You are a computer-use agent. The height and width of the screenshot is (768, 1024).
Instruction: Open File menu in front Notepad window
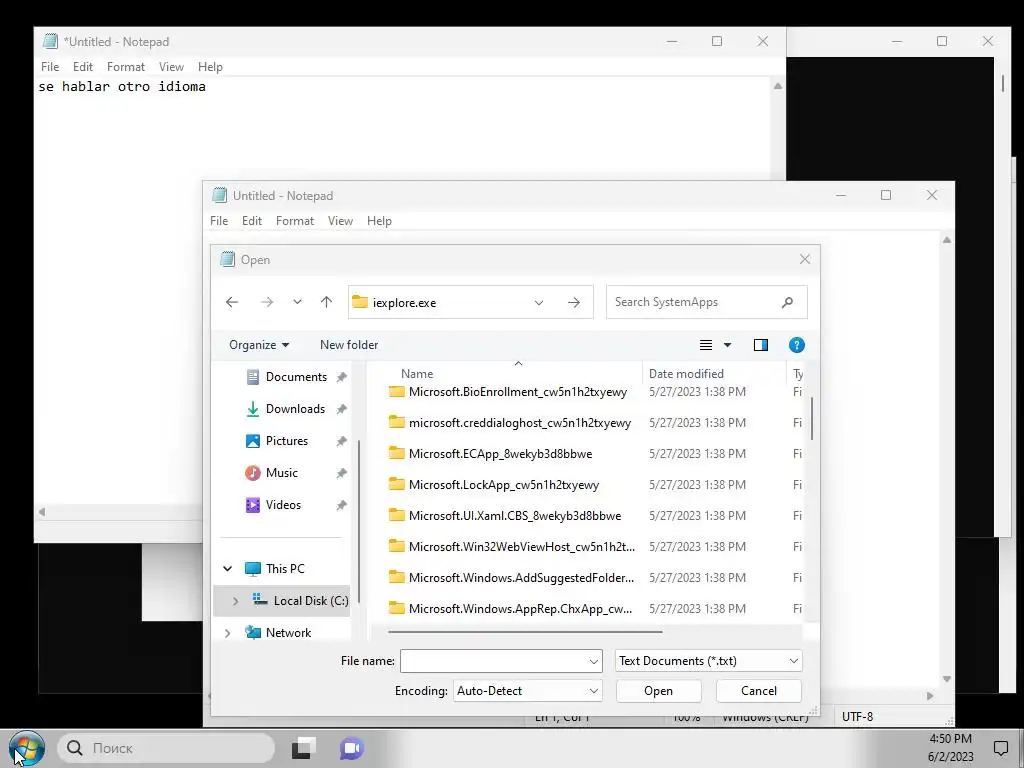point(219,221)
